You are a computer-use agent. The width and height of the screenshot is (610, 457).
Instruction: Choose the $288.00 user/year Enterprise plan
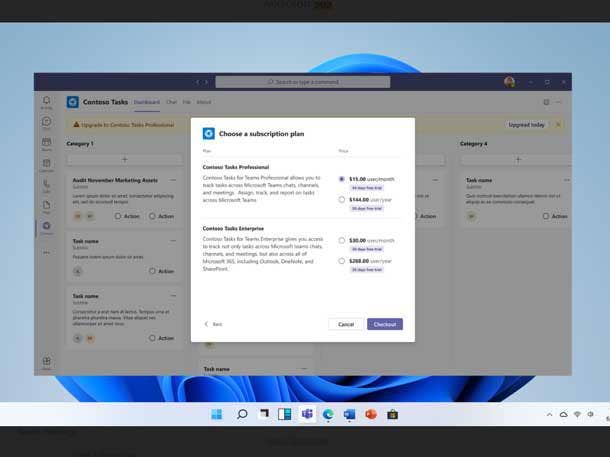coord(342,260)
